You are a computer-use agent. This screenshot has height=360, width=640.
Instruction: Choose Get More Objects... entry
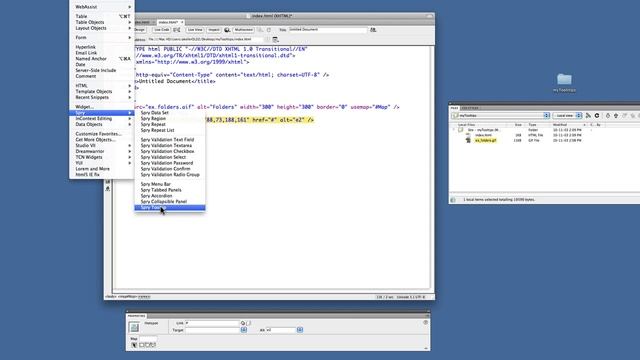(x=102, y=140)
